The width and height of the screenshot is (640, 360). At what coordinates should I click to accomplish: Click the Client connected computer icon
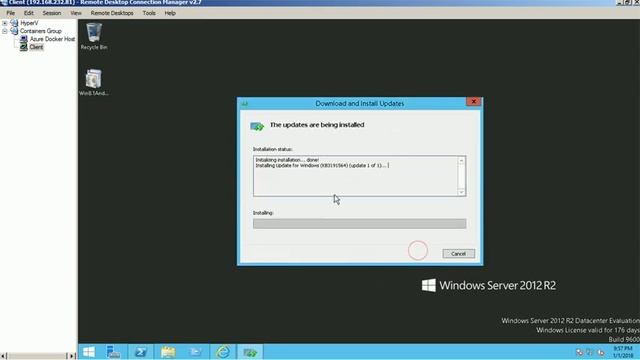(24, 47)
